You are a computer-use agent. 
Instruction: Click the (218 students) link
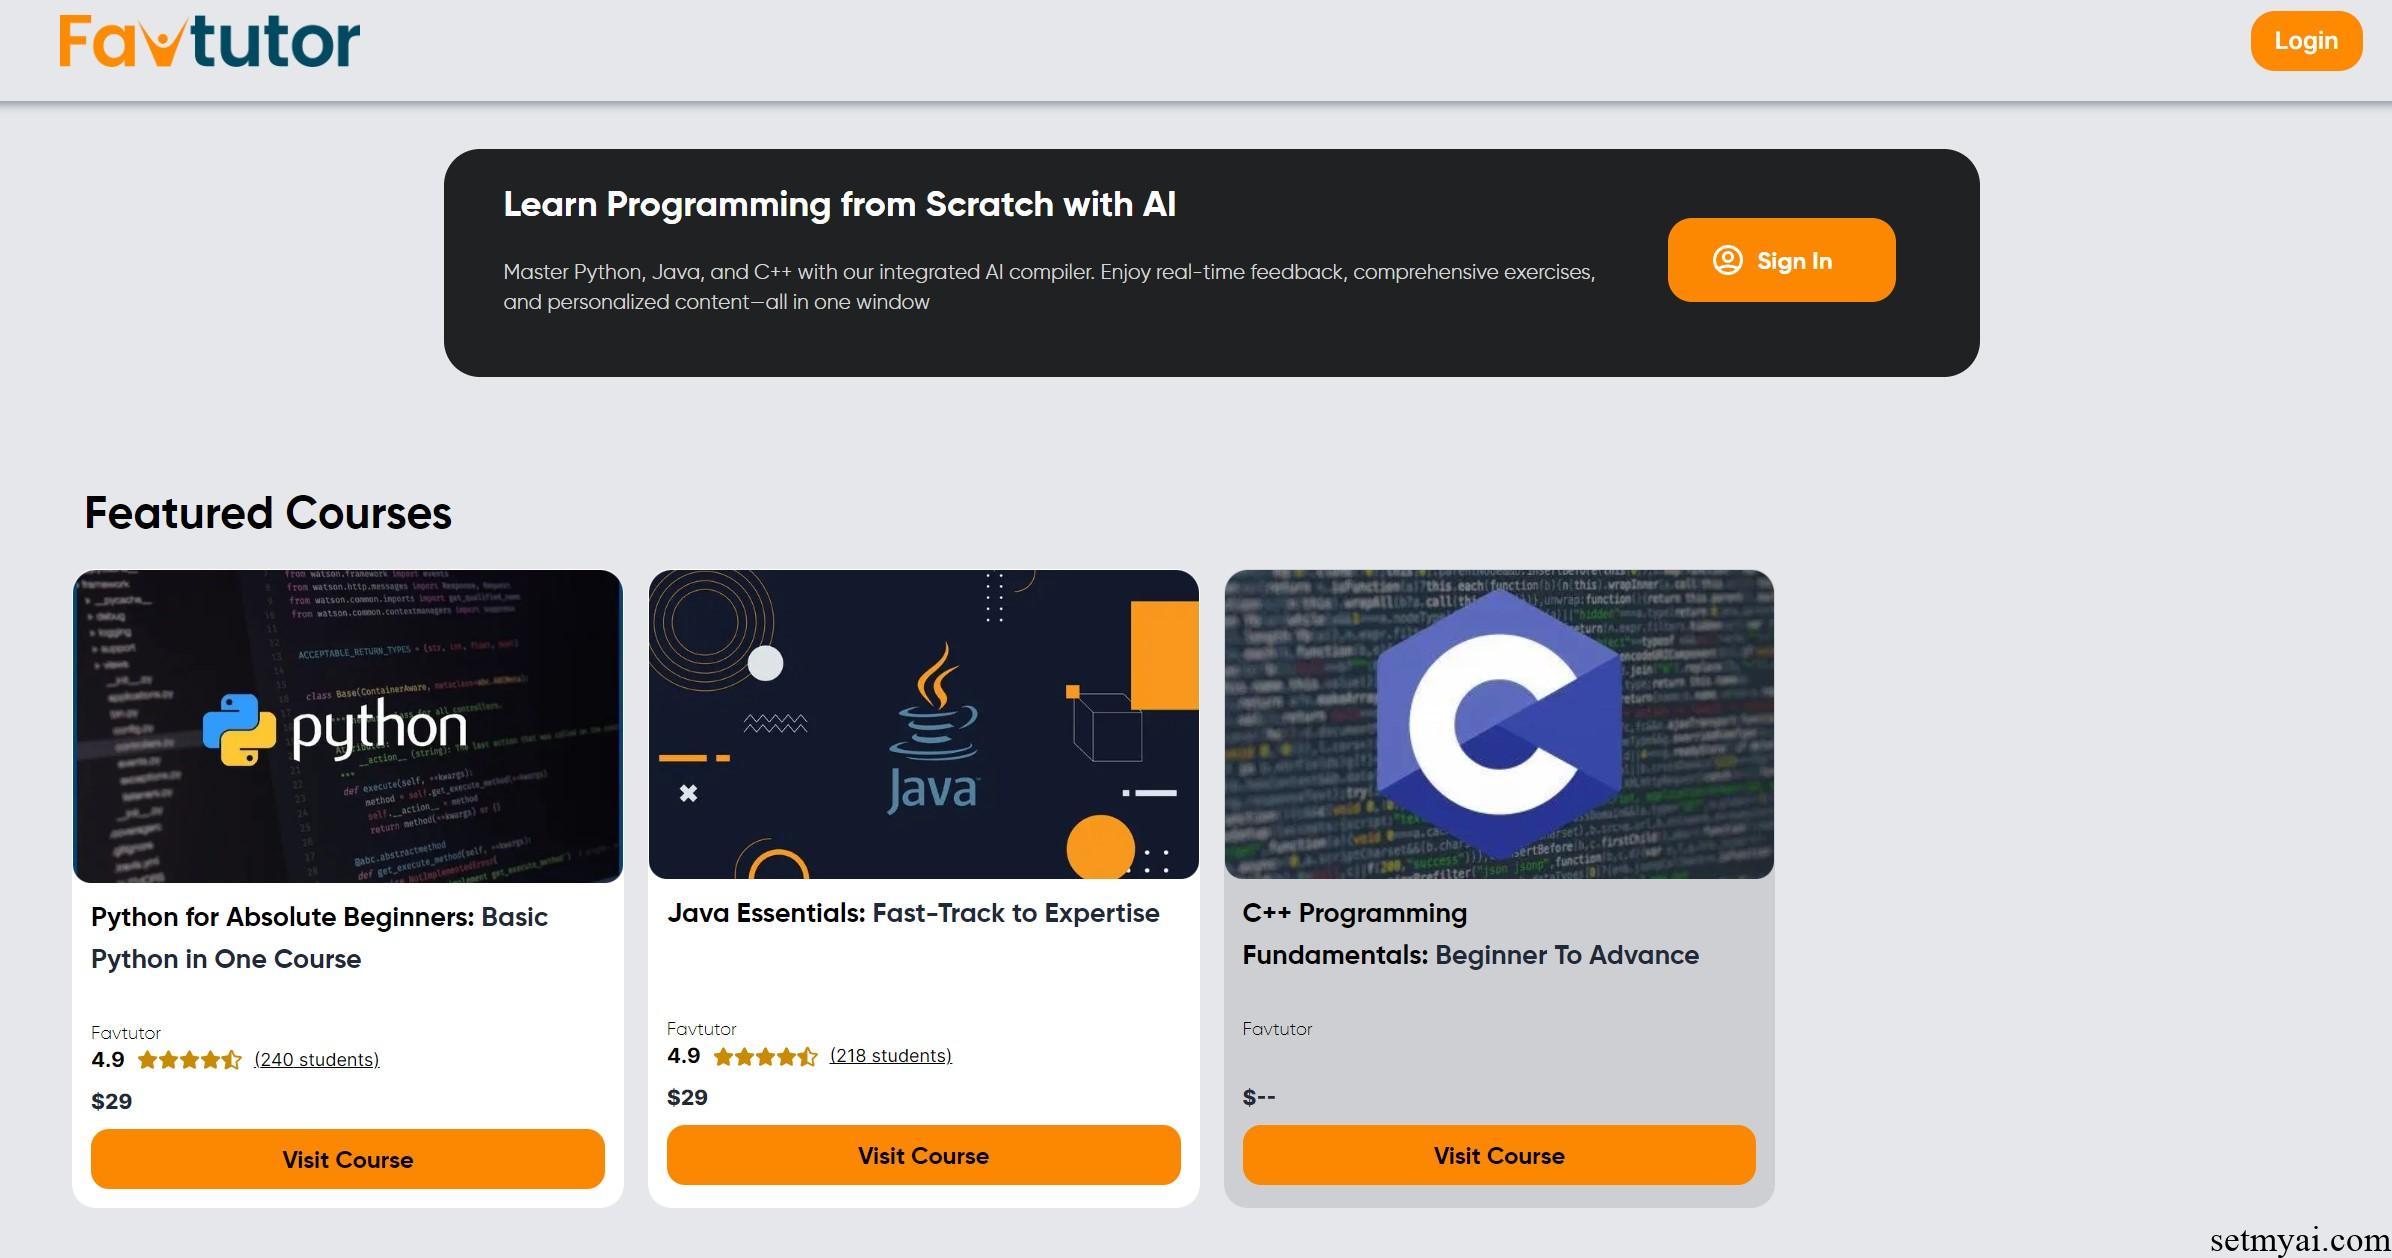[891, 1056]
